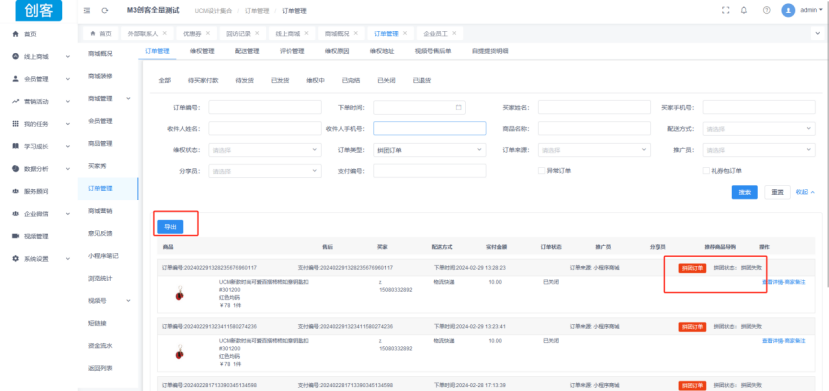
Task: Click the 商品名称 input field
Action: [594, 128]
